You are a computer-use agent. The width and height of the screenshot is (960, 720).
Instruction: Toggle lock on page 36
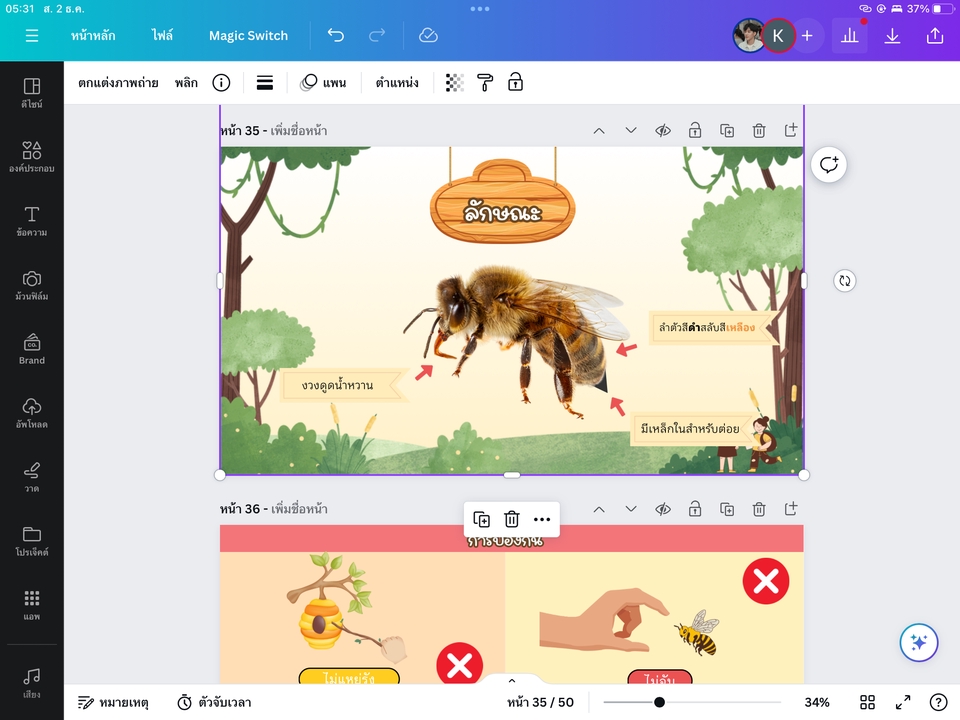694,509
